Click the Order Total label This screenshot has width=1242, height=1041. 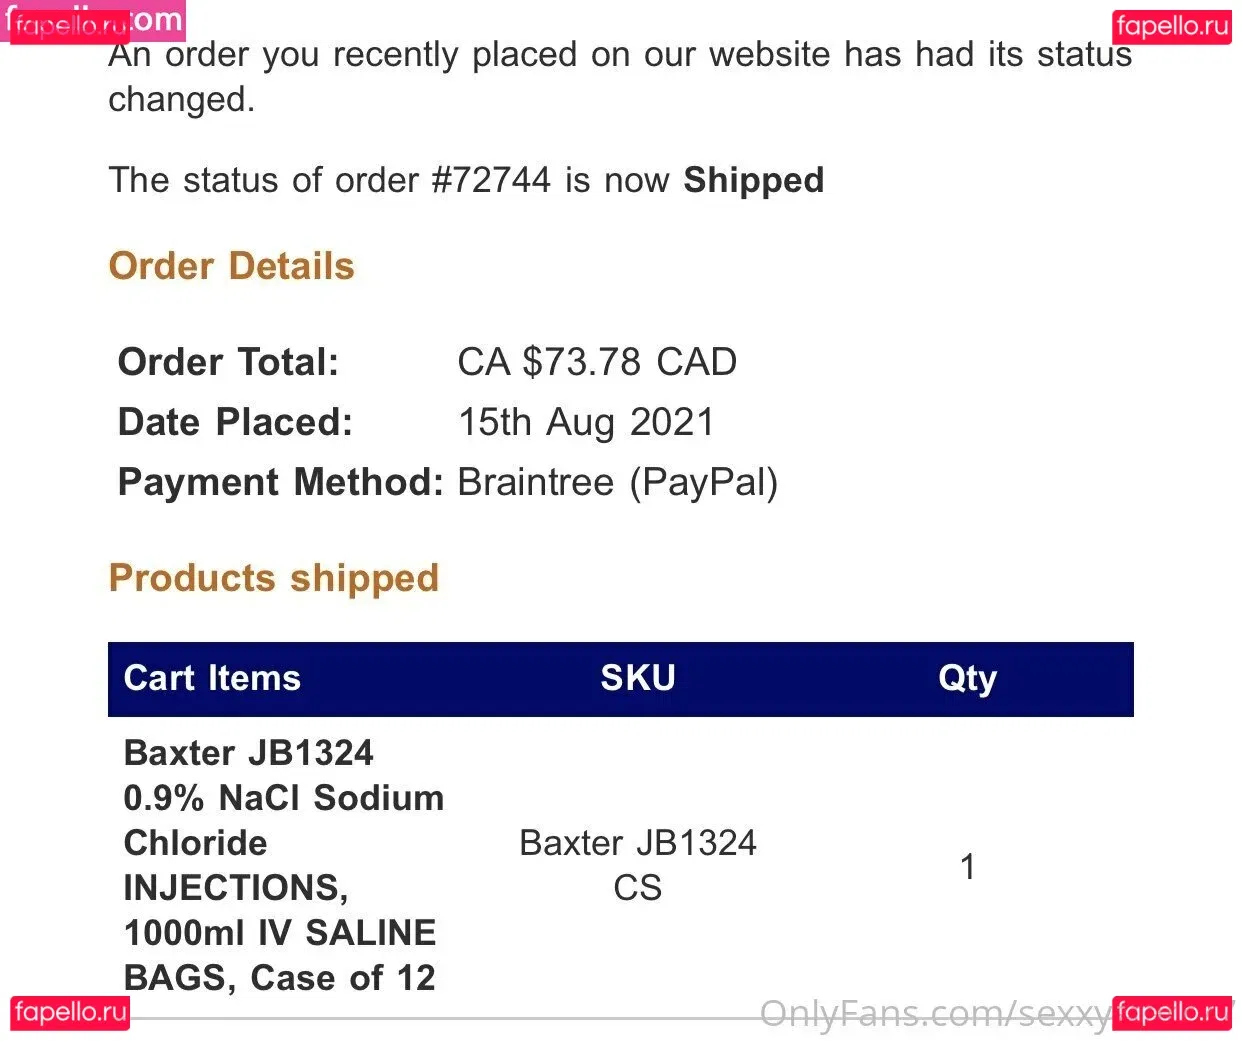coord(228,362)
